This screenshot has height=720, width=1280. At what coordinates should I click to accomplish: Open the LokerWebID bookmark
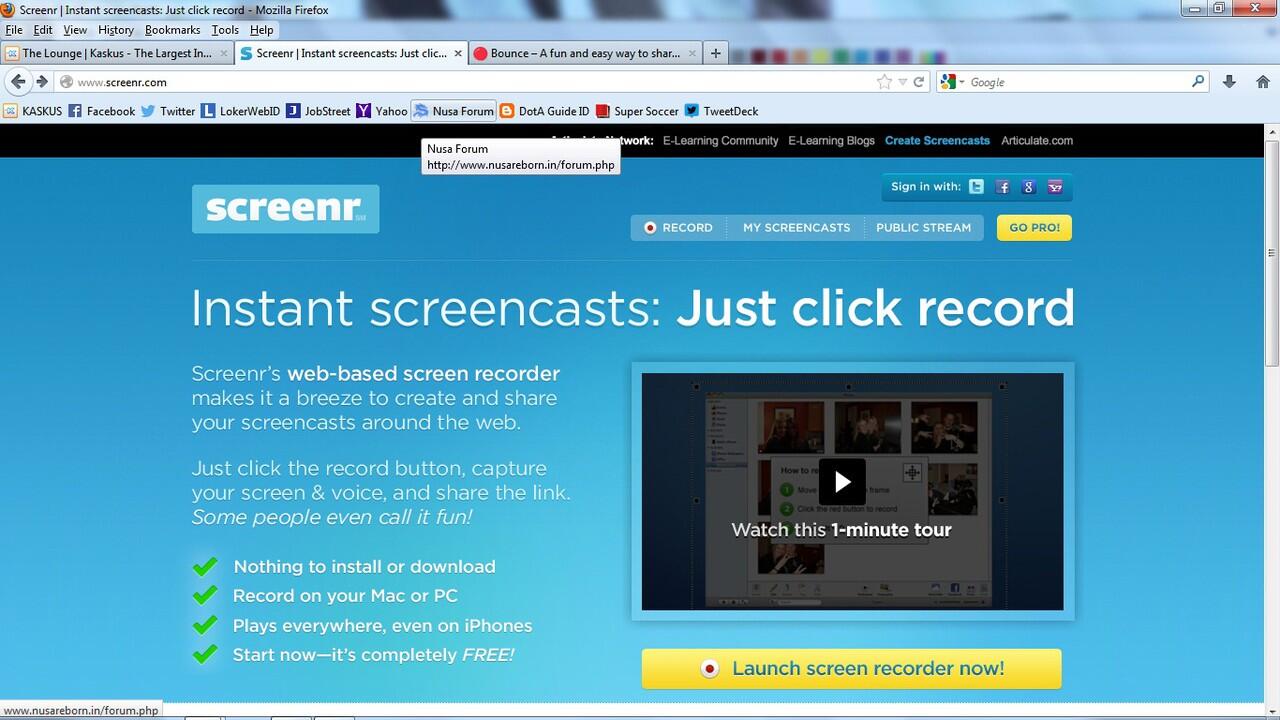(241, 111)
